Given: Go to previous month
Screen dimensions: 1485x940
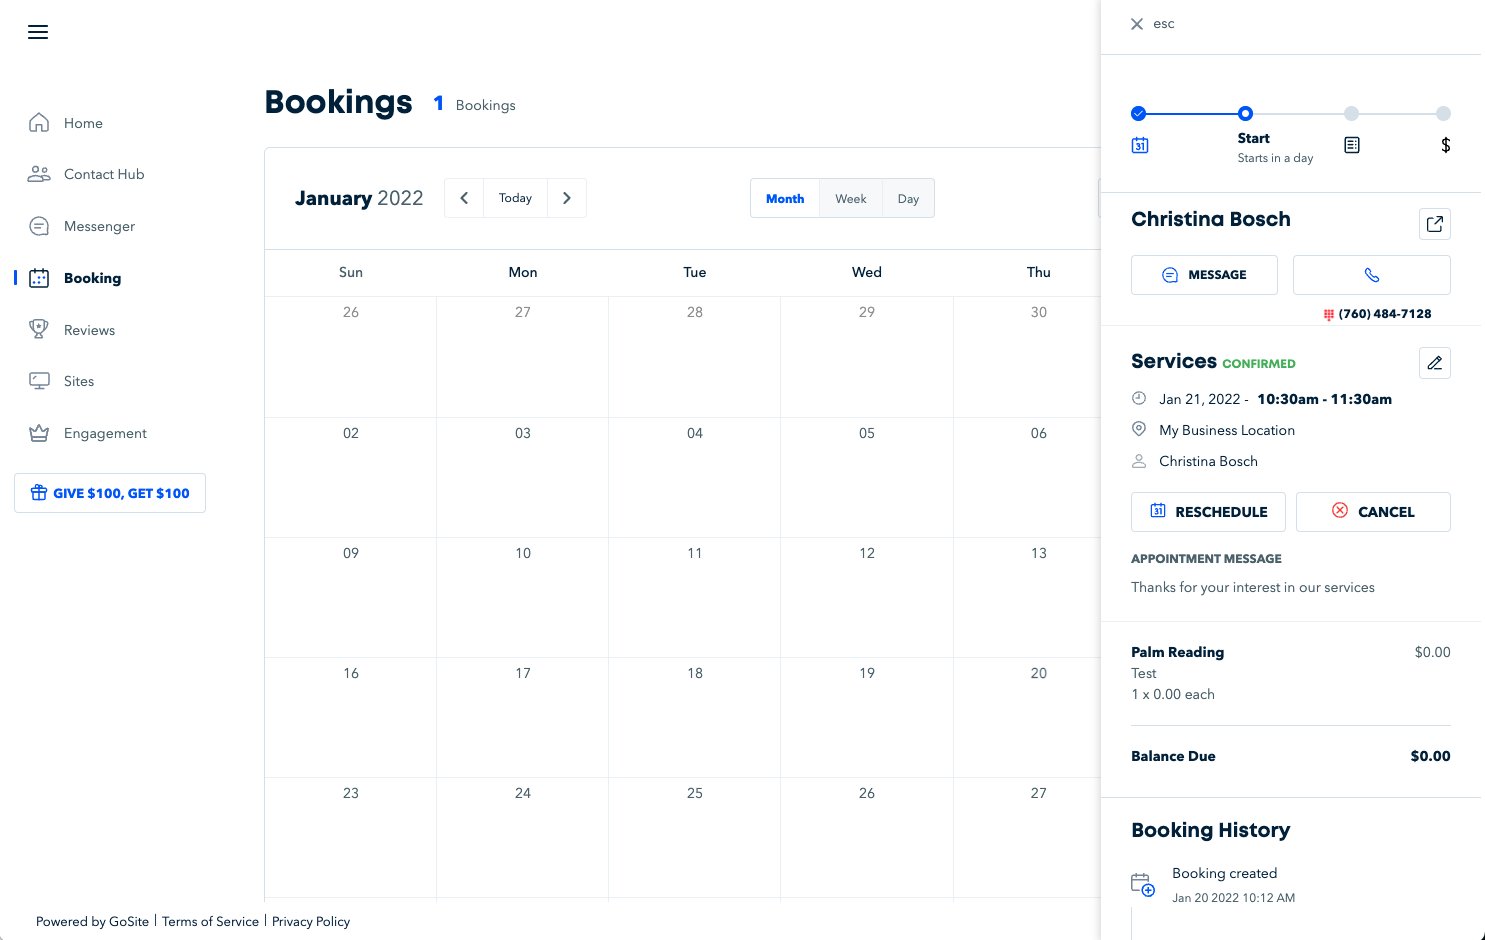Looking at the screenshot, I should (464, 198).
